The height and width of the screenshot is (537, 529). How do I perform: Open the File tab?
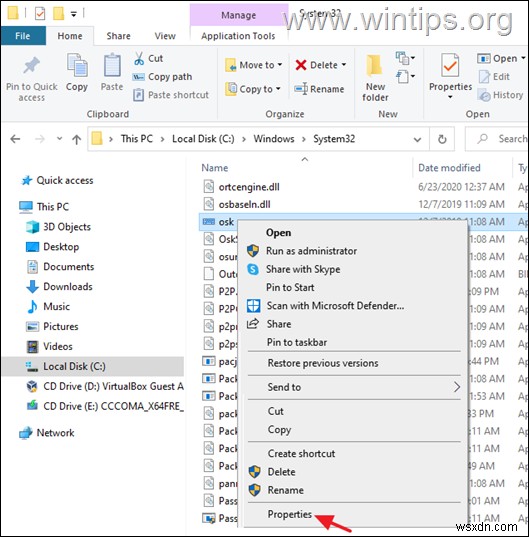[23, 36]
